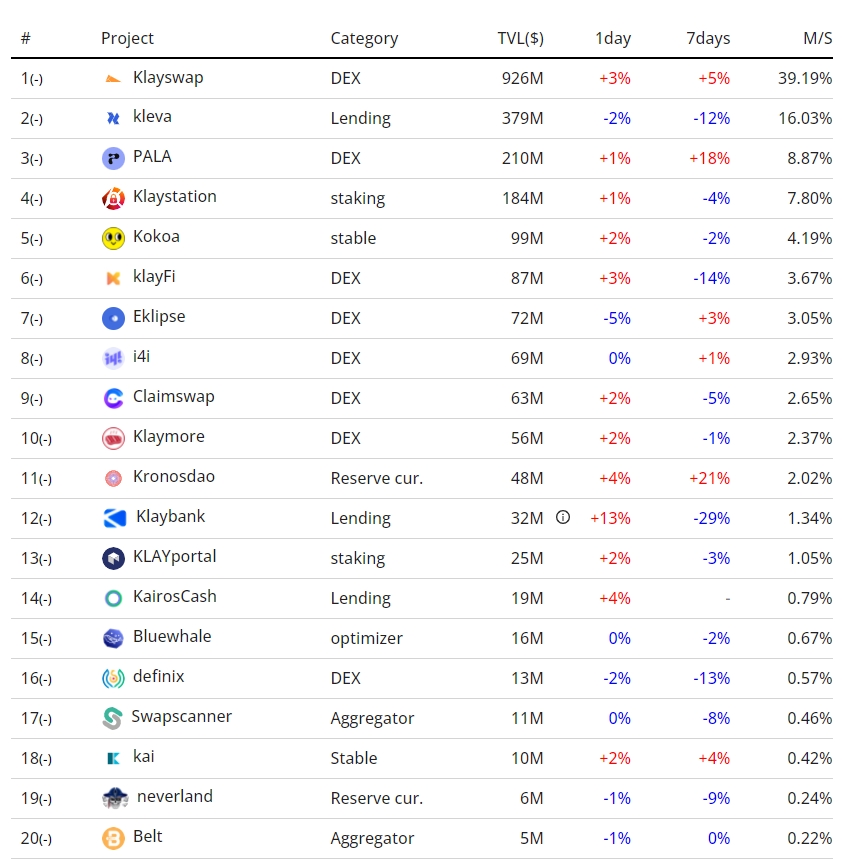Sort by the 7days column header
Viewport: 852px width, 859px height.
click(x=708, y=39)
